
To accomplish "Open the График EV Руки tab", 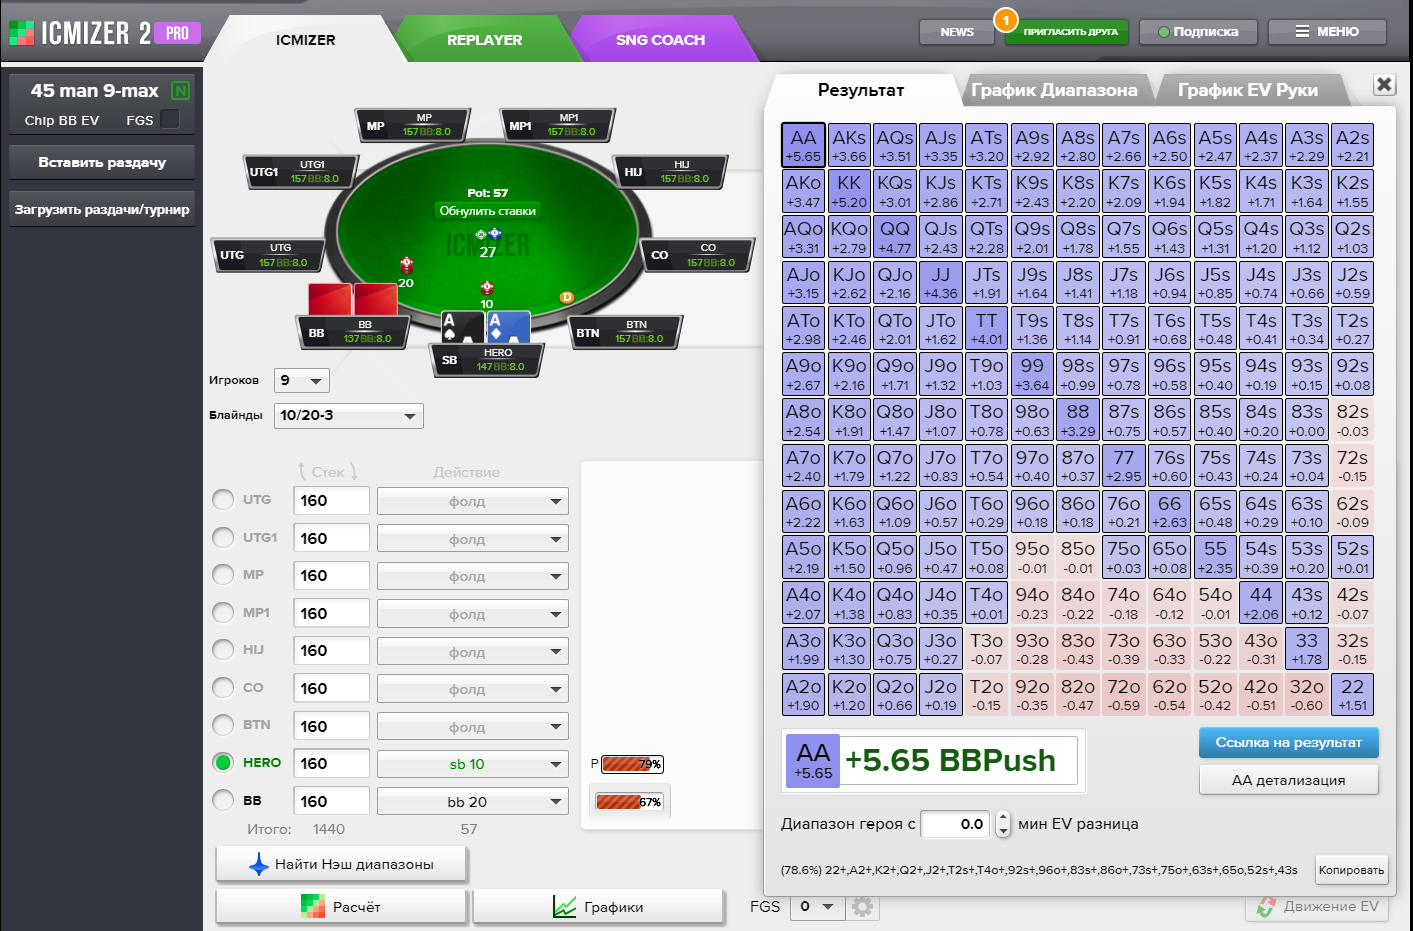I will tap(1248, 90).
